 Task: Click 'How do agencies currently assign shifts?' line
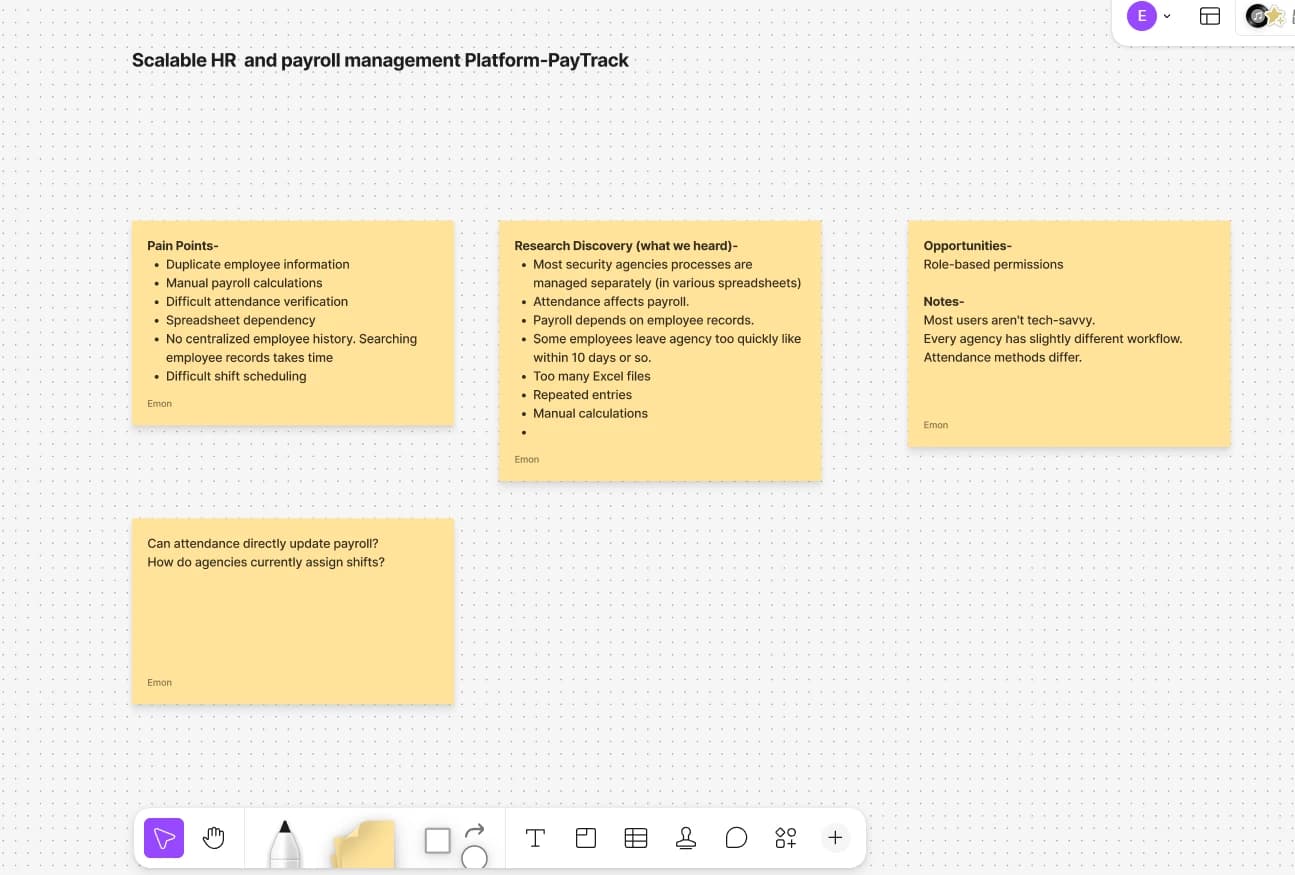(266, 563)
